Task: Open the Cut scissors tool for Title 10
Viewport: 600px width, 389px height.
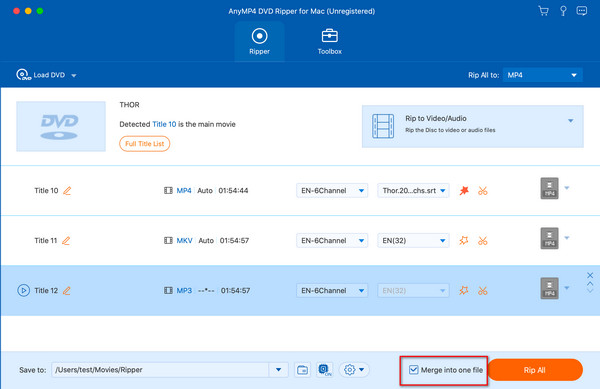Action: 483,190
